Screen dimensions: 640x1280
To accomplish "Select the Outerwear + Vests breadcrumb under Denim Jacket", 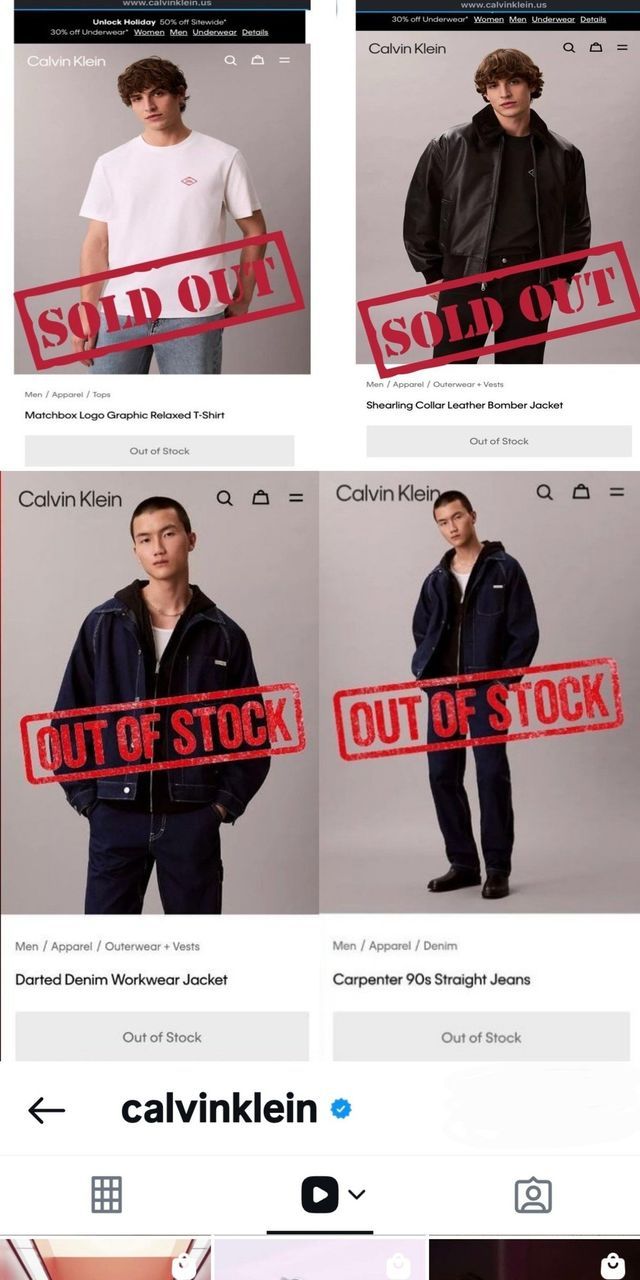I will 152,946.
